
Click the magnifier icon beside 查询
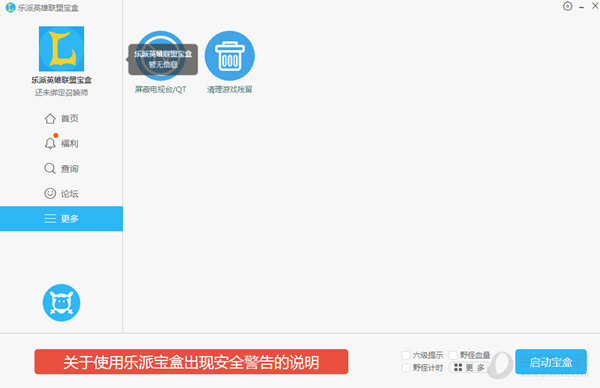(50, 168)
